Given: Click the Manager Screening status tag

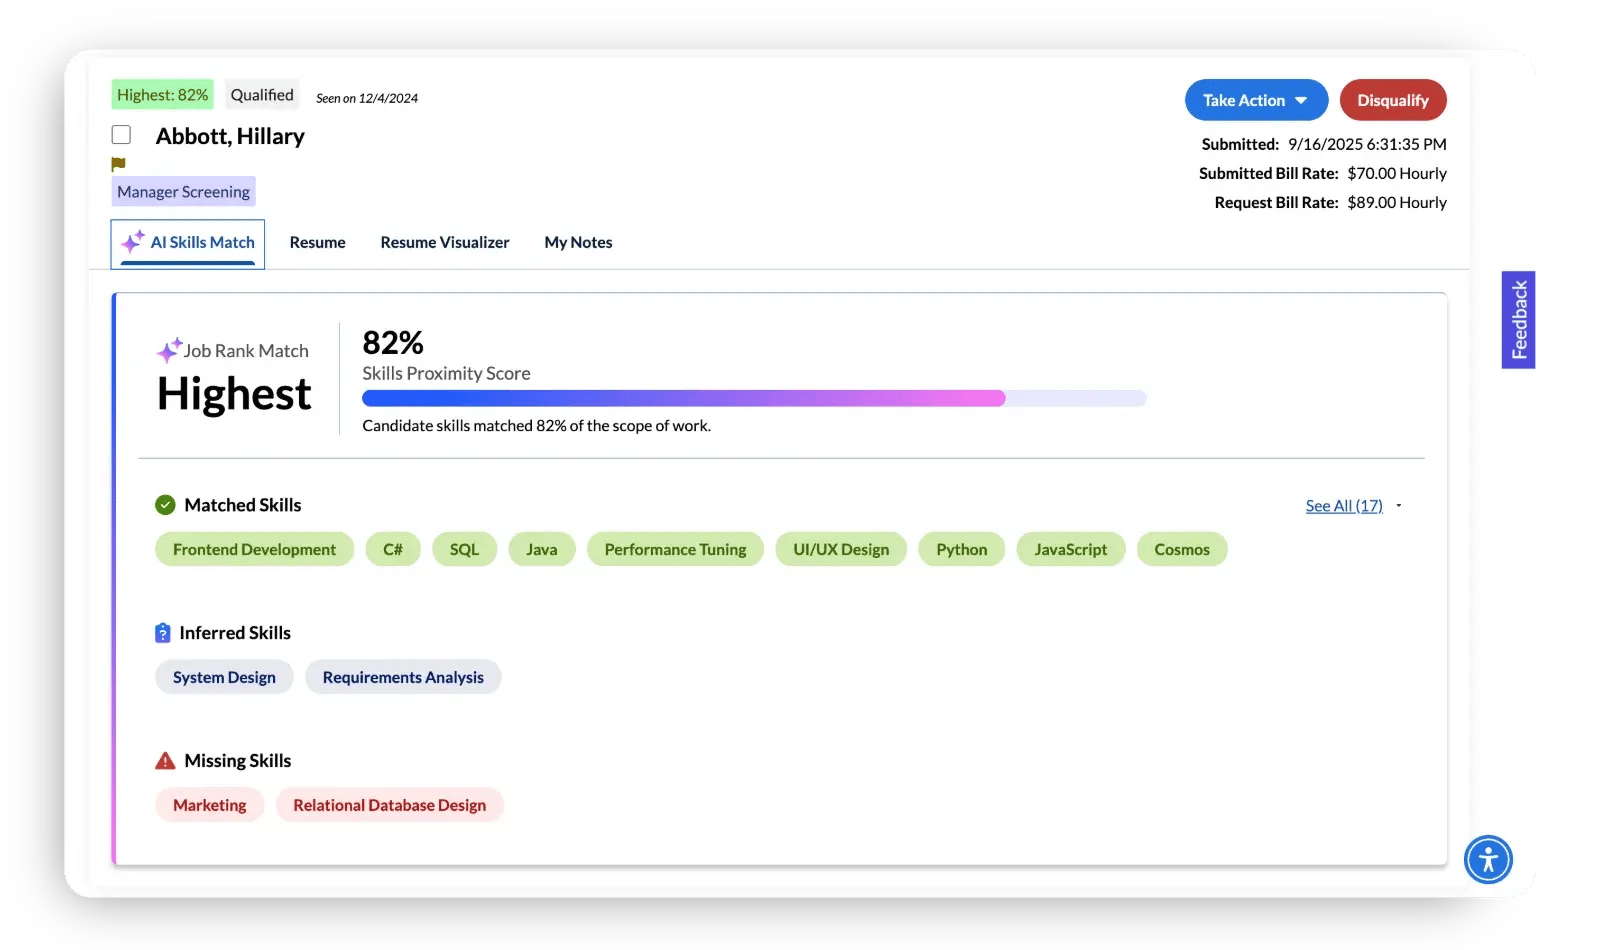Looking at the screenshot, I should [x=183, y=192].
